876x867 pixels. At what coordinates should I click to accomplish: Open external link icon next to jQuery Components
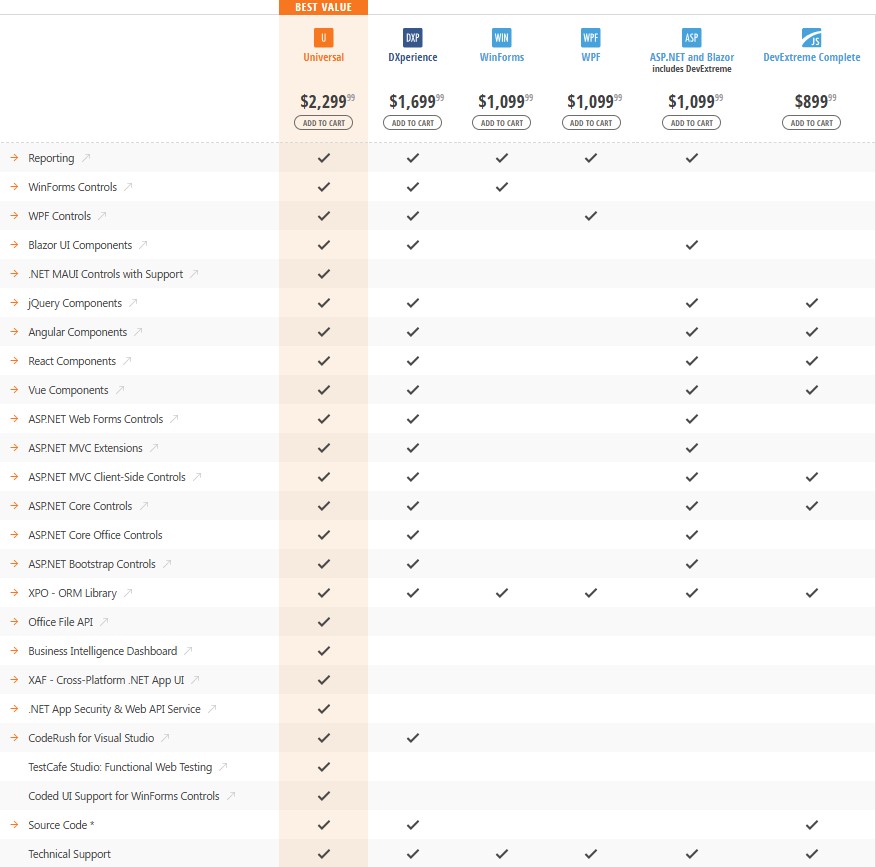pyautogui.click(x=133, y=303)
